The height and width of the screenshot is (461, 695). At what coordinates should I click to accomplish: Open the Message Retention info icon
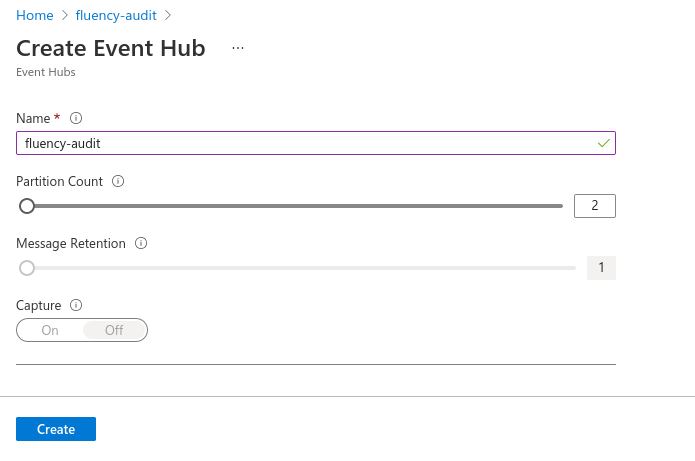(141, 243)
